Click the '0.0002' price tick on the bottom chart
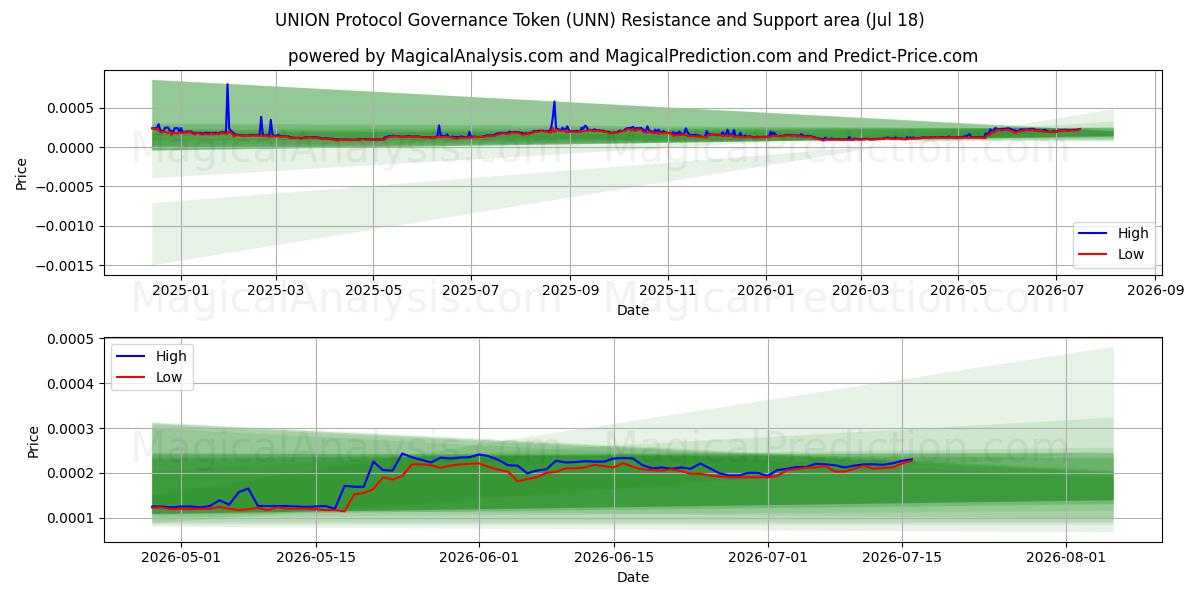The image size is (1200, 600). click(72, 473)
